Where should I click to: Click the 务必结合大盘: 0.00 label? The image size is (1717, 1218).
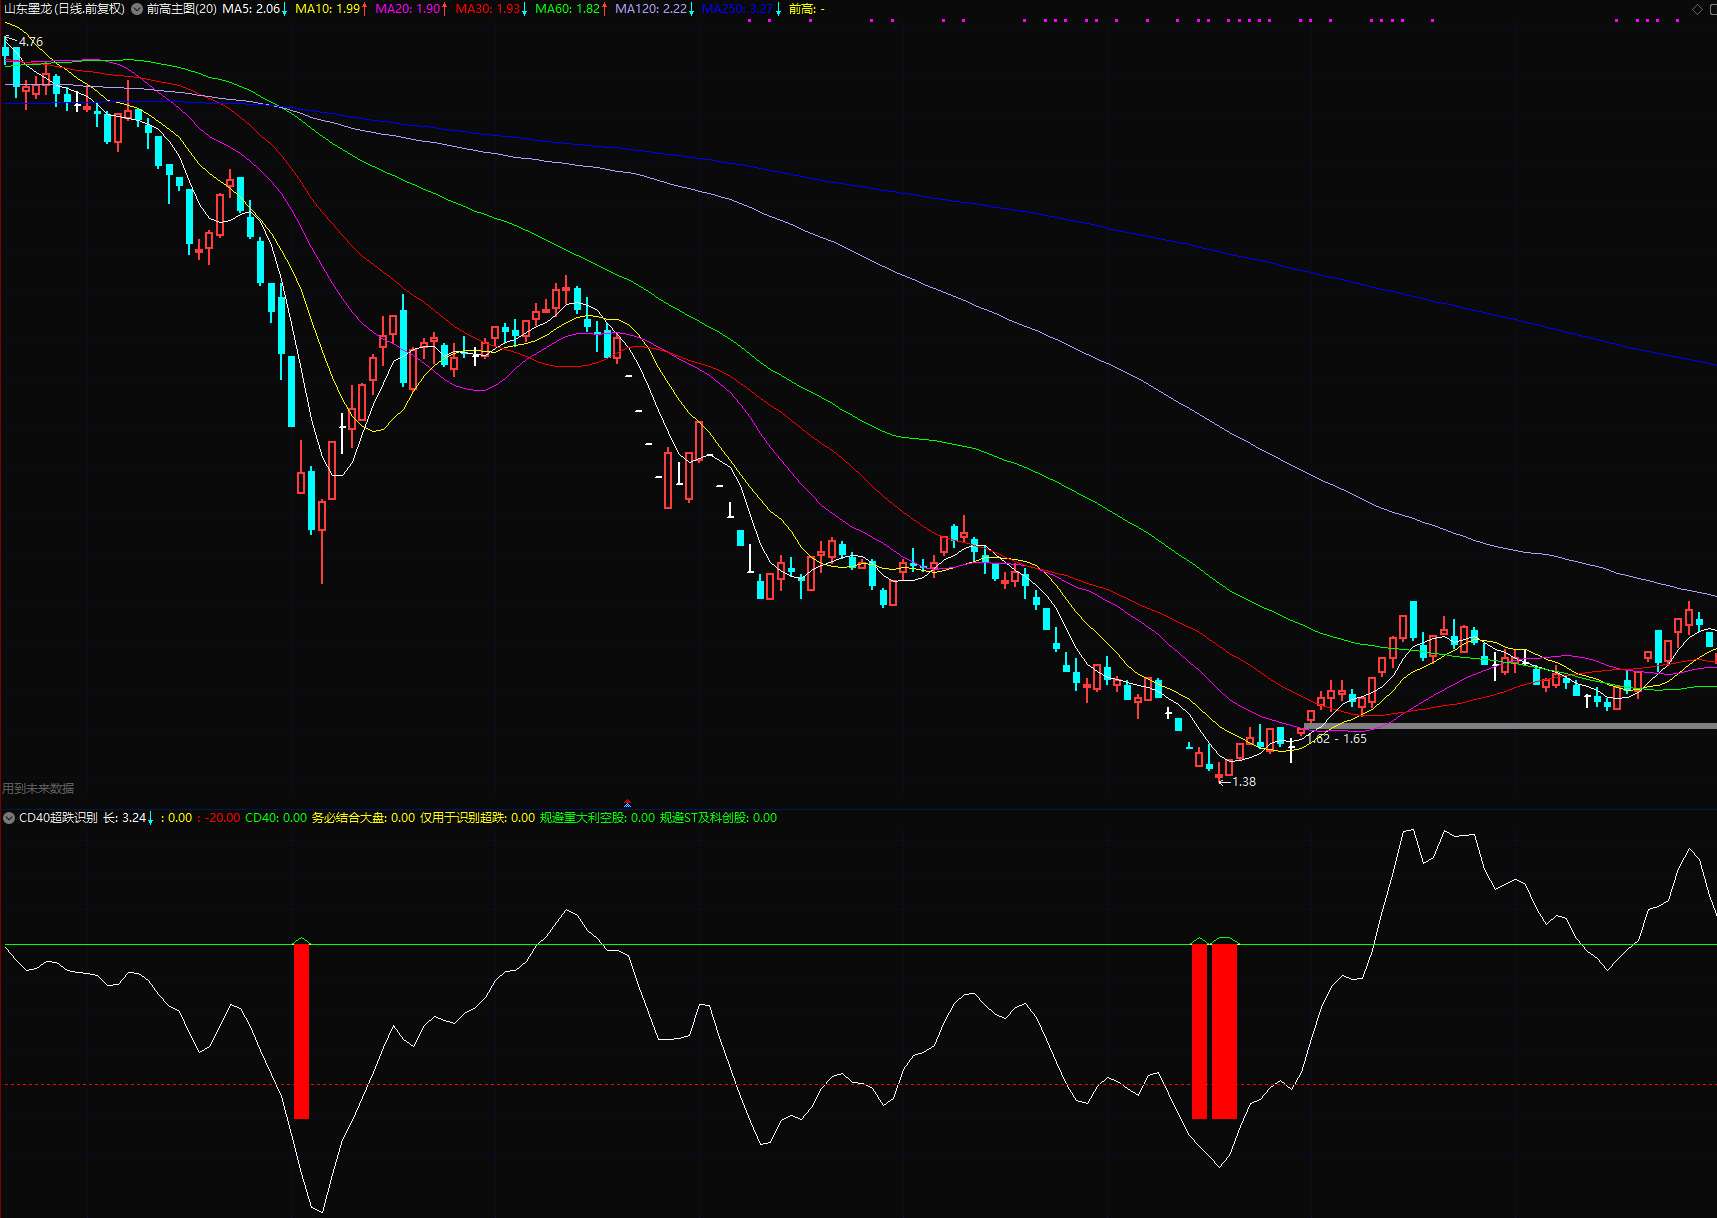pyautogui.click(x=363, y=818)
